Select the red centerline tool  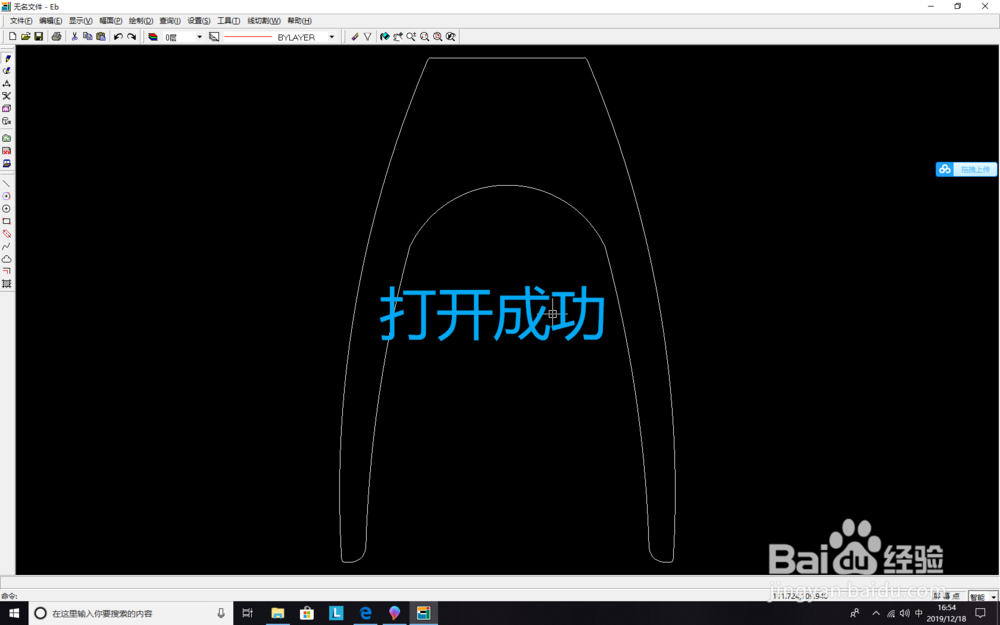tap(6, 233)
